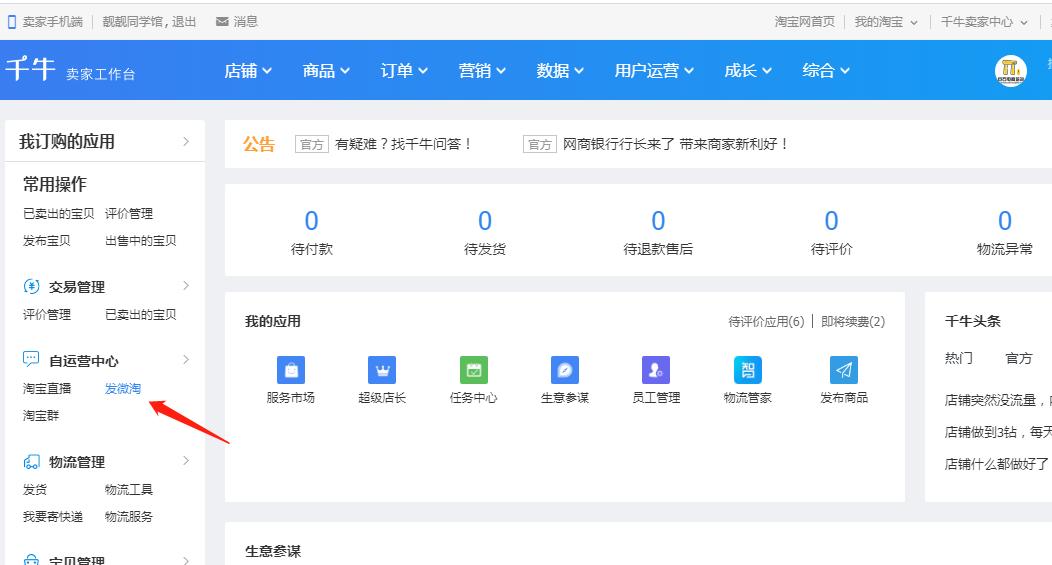This screenshot has height=565, width=1052.
Task: Open the 任务中心 calendar icon
Action: click(x=474, y=370)
